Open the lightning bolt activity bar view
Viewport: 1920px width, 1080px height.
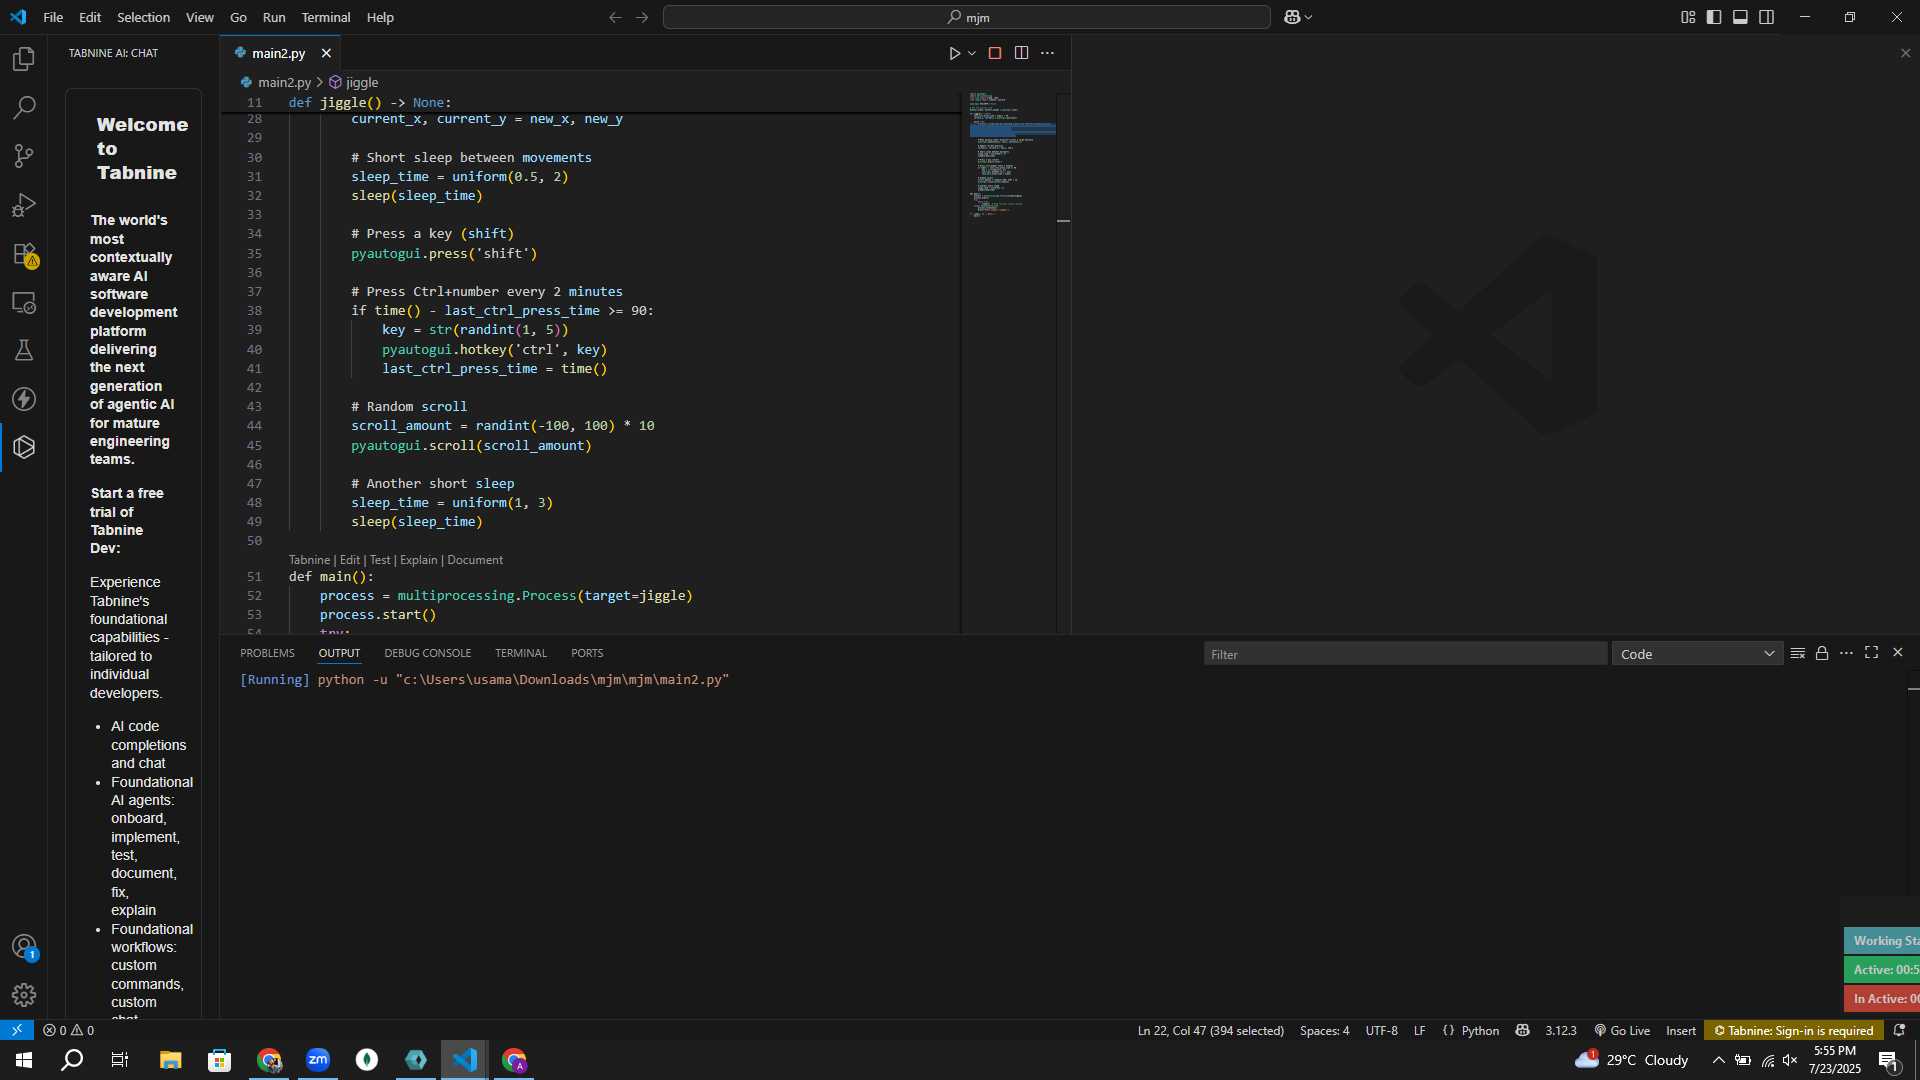(24, 399)
